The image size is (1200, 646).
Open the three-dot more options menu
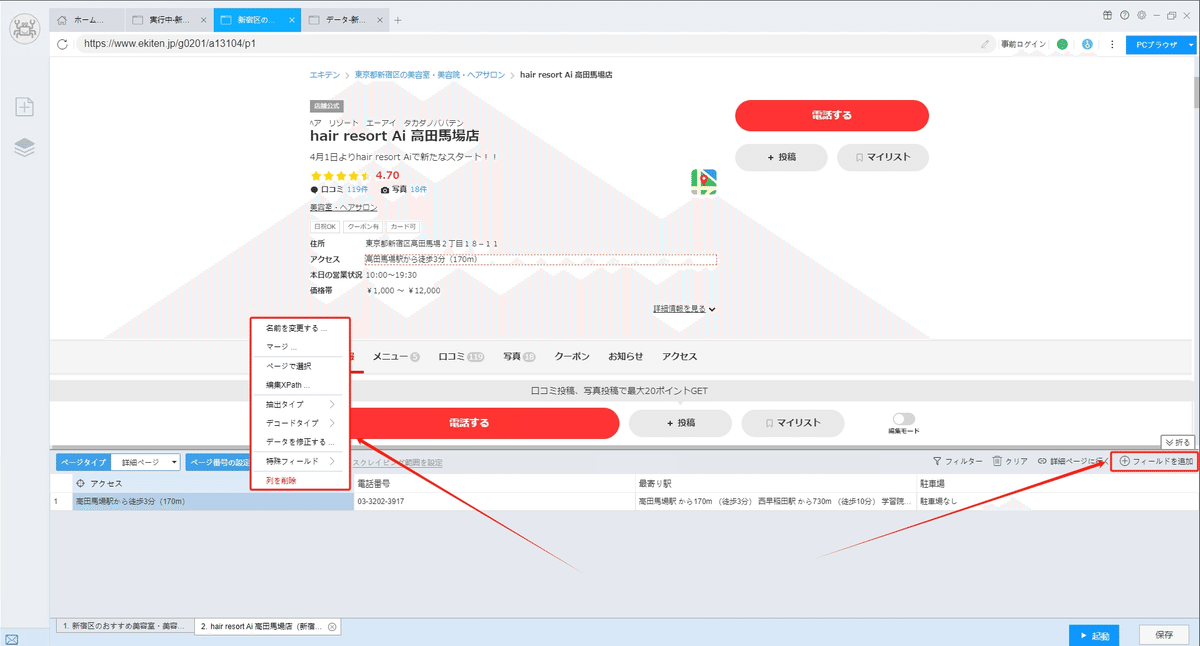pyautogui.click(x=1112, y=44)
